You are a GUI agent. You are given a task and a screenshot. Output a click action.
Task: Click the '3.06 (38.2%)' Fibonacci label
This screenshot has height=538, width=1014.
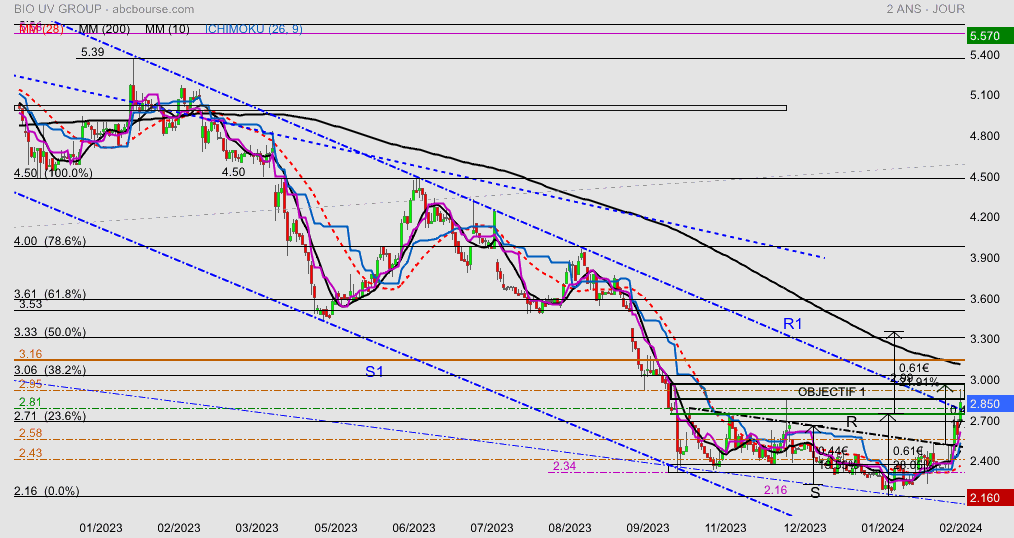pos(50,371)
